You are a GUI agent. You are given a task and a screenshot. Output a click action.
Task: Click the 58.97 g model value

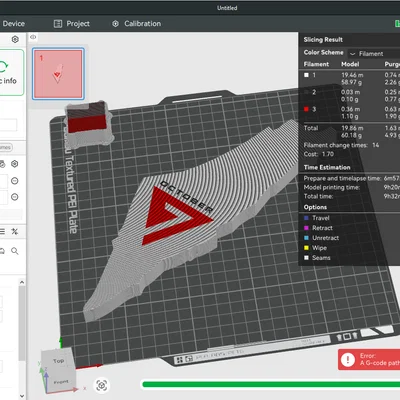[x=351, y=82]
